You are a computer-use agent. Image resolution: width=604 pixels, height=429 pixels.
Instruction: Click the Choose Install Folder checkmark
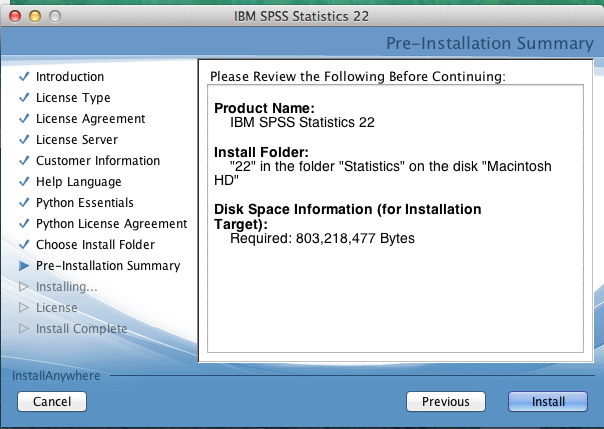(24, 244)
